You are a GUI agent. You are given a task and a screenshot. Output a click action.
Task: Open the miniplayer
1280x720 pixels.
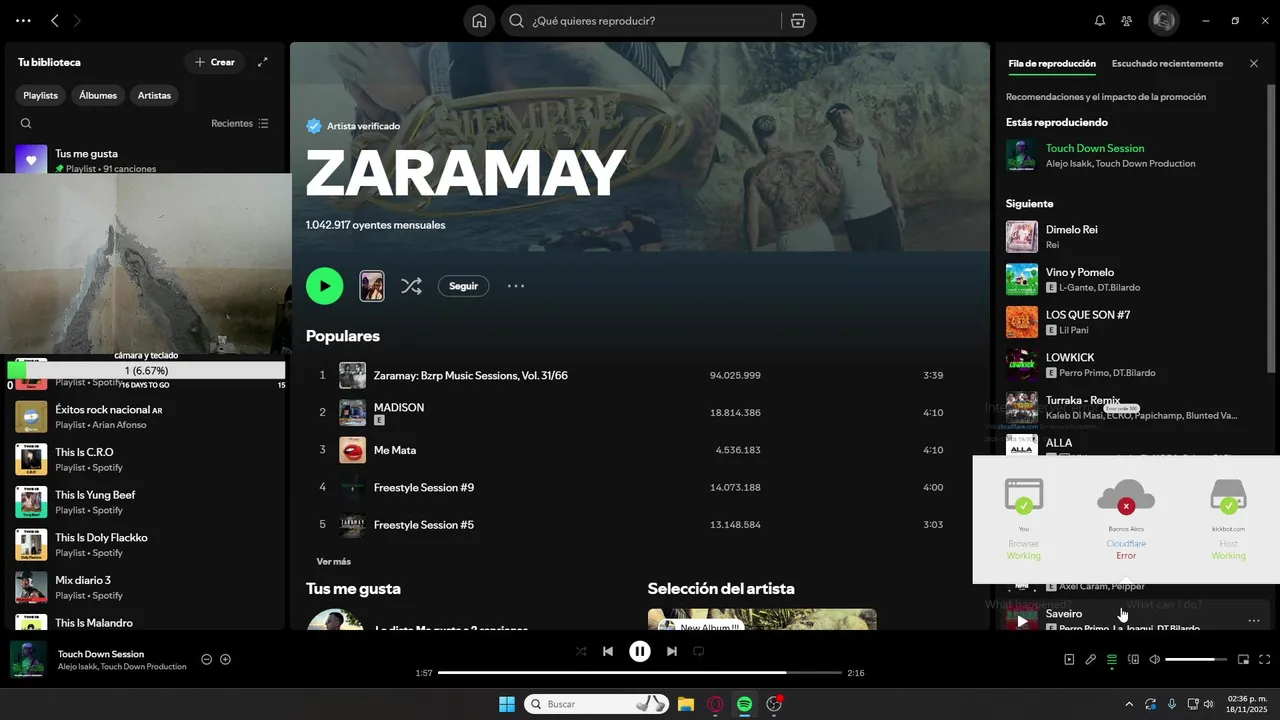point(1244,660)
